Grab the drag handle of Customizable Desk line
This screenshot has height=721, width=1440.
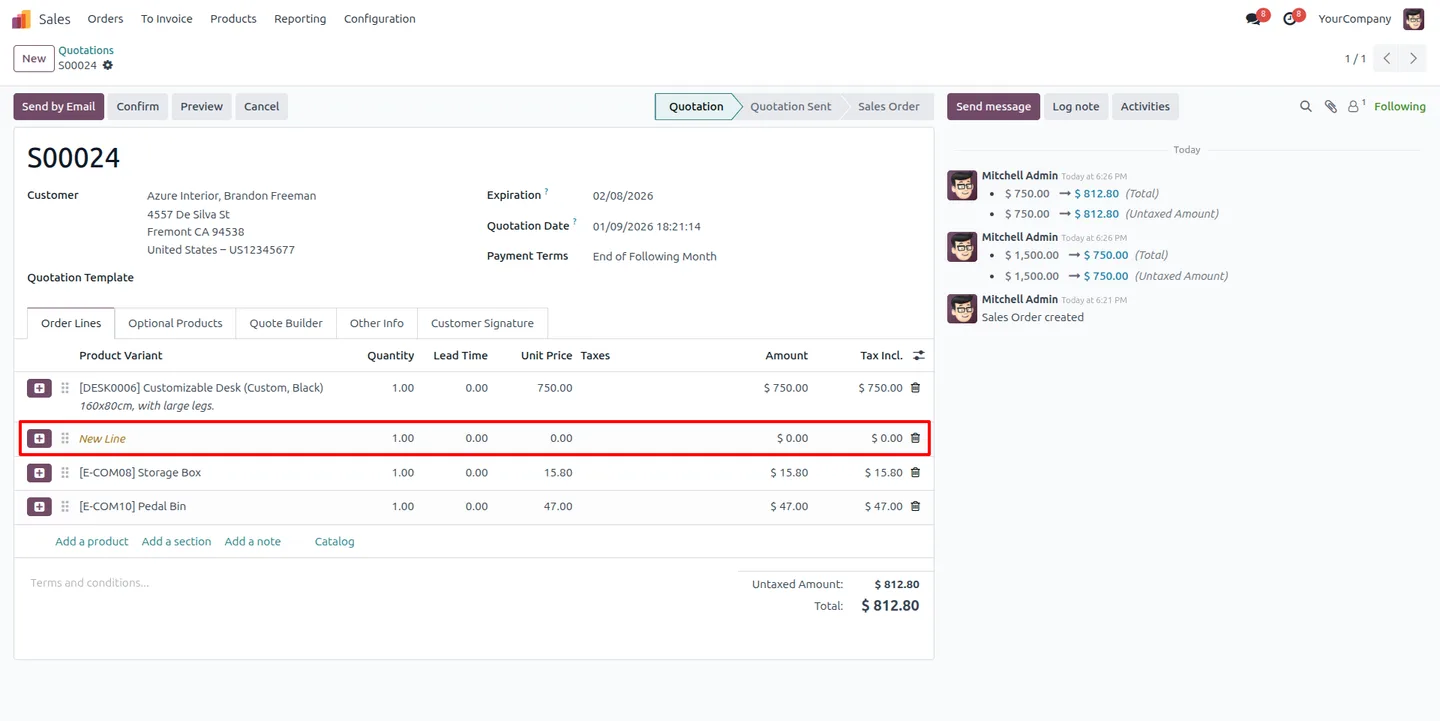coord(65,388)
